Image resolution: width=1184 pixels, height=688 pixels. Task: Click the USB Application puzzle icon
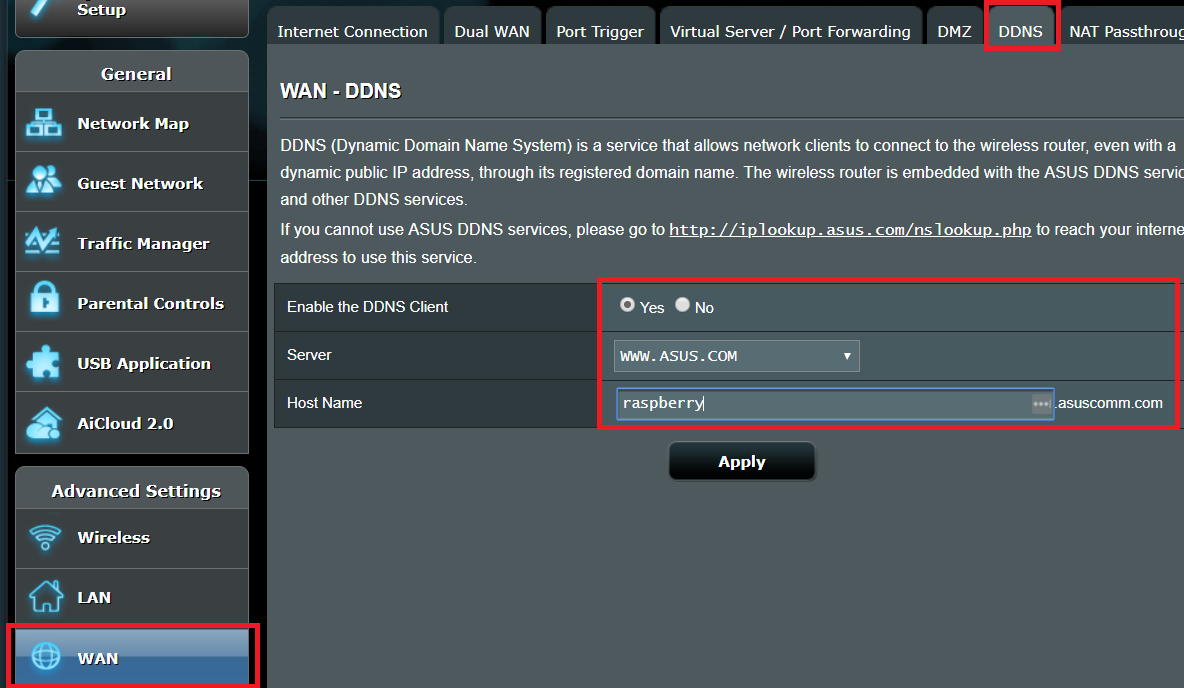43,362
